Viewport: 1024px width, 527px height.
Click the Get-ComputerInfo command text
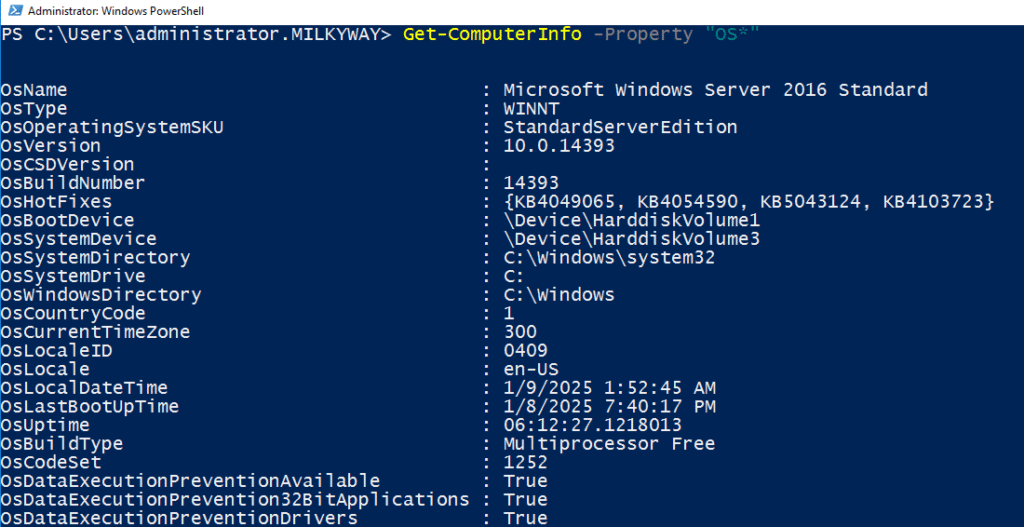492,34
